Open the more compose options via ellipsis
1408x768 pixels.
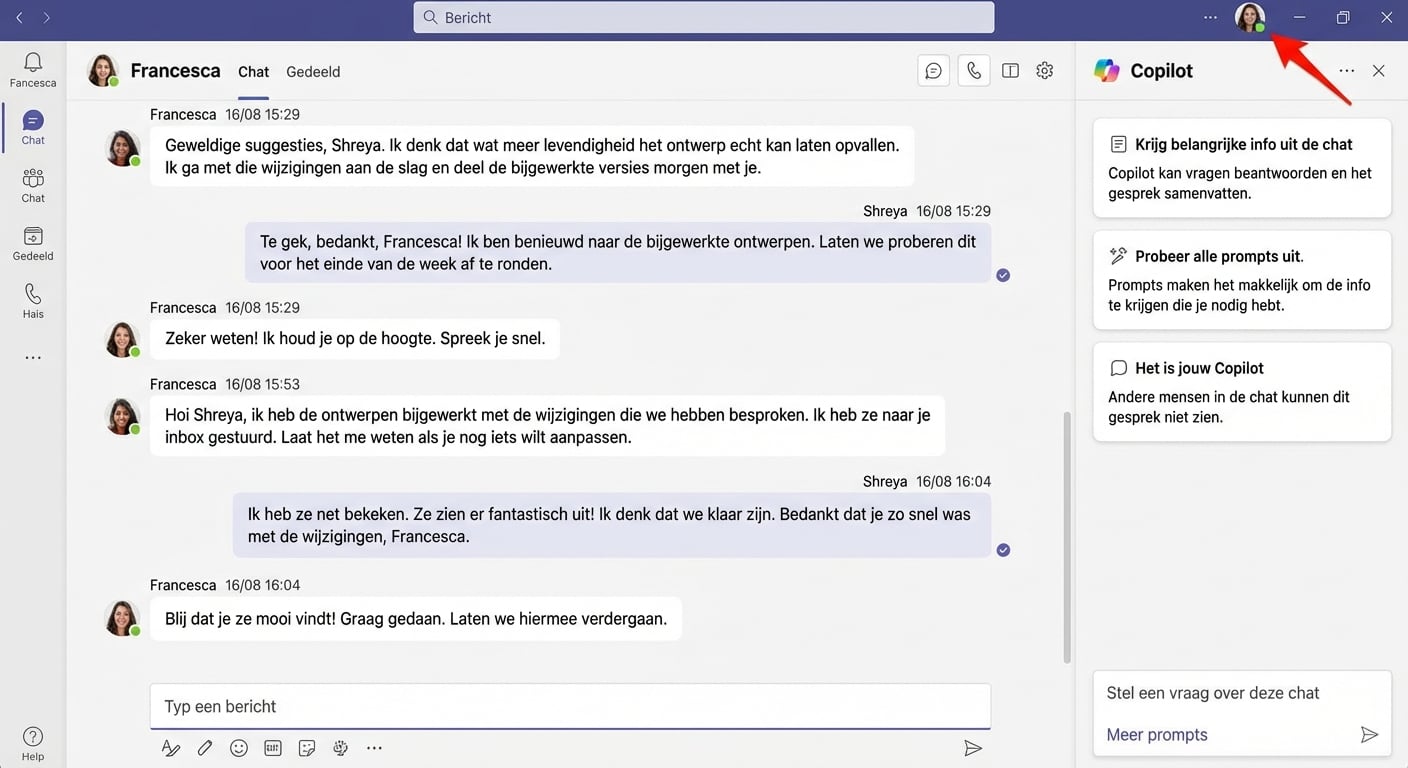pos(374,747)
